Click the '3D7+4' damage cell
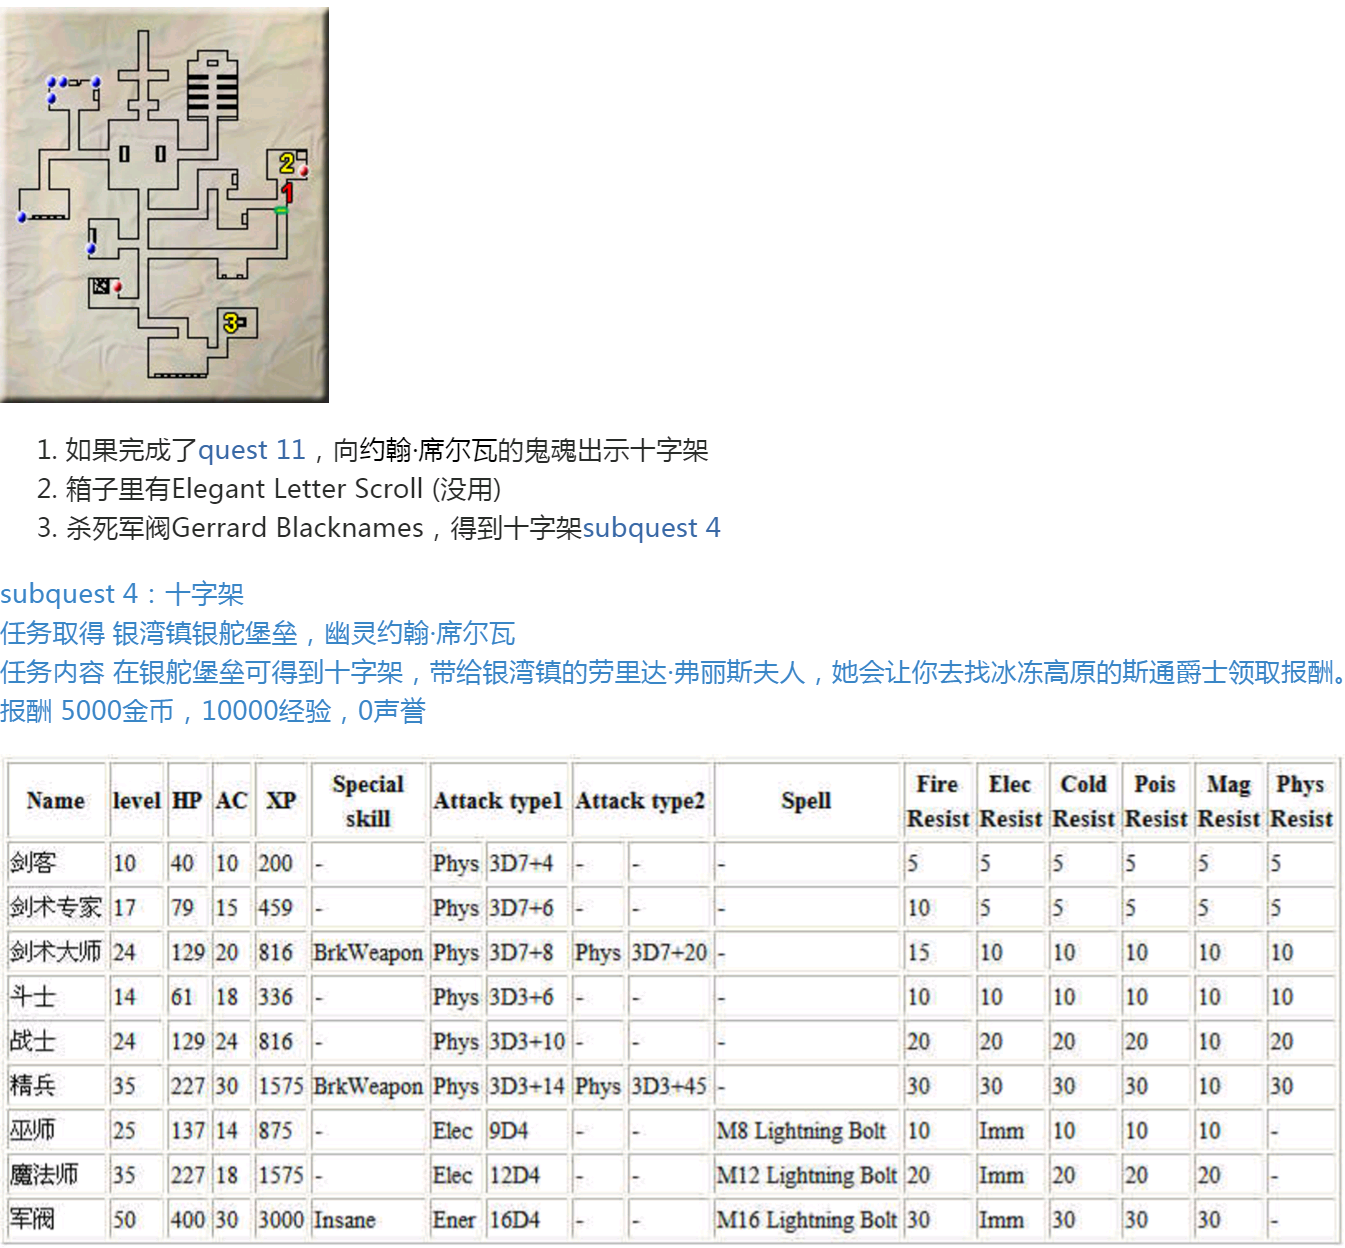 pos(527,863)
